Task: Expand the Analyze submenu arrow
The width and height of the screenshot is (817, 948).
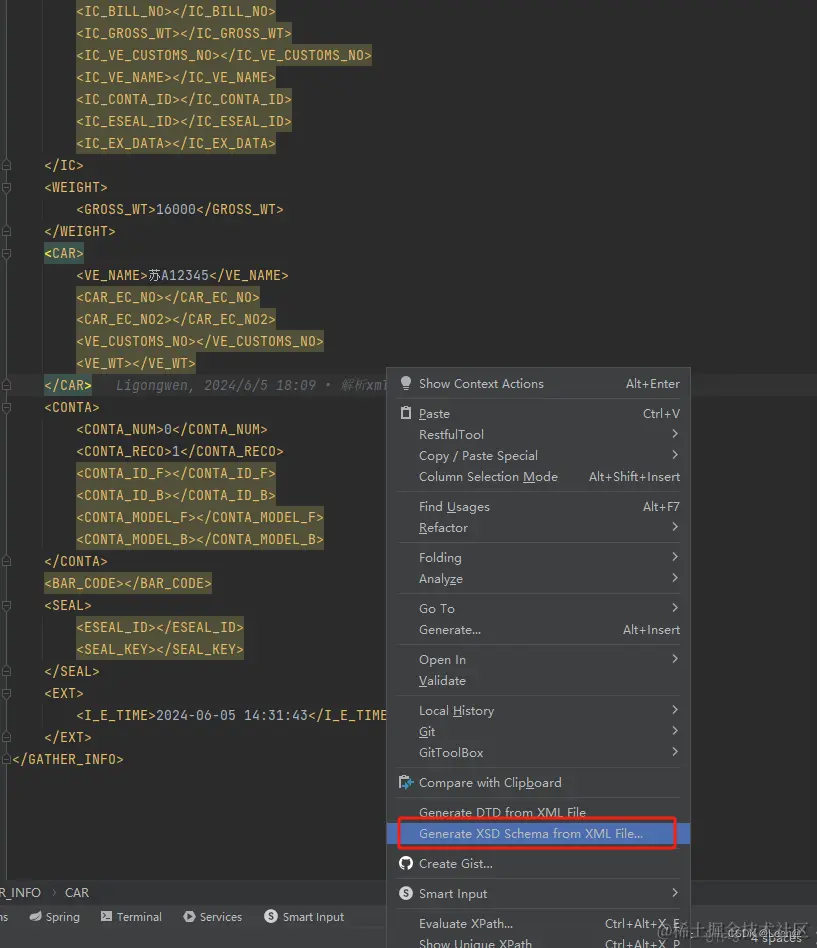Action: [x=675, y=577]
